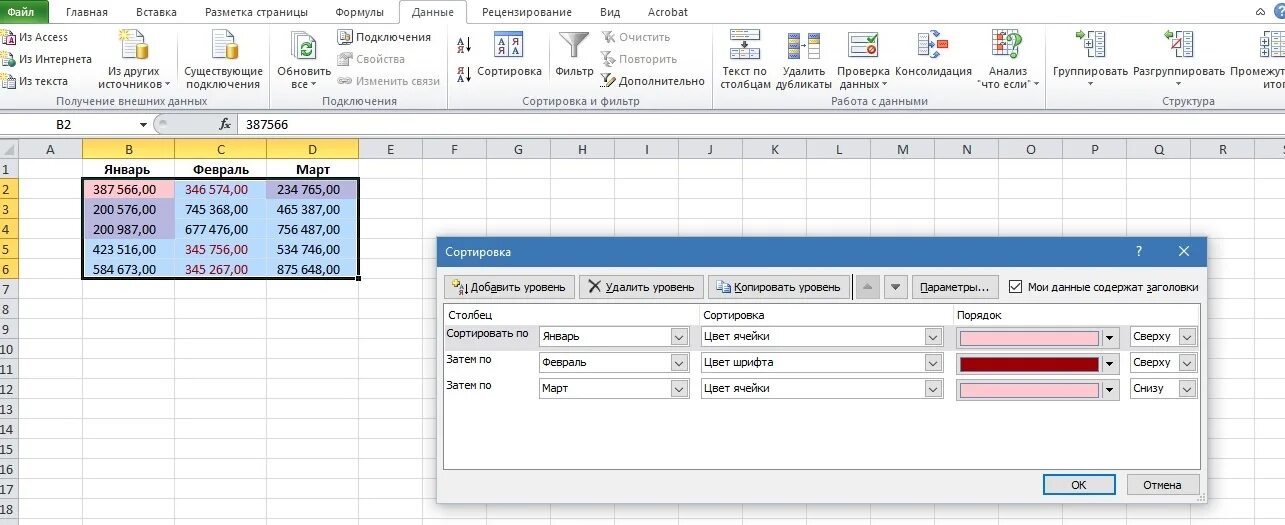Click the dialog help question mark

[1139, 252]
